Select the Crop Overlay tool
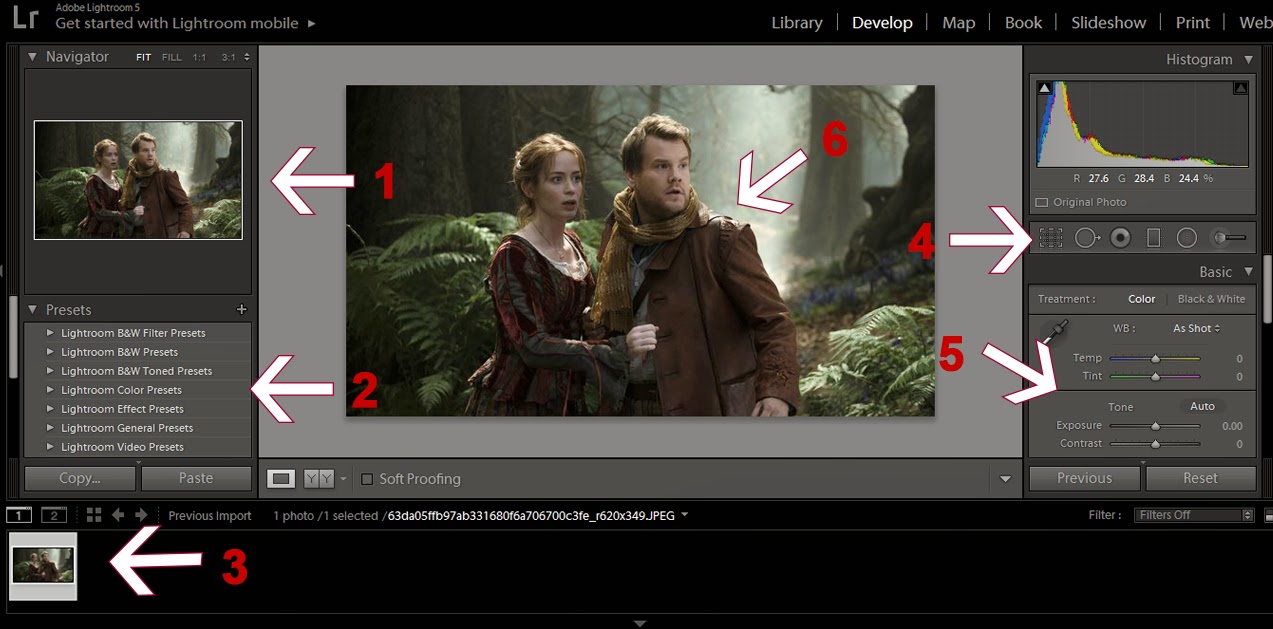Screen dimensions: 1273x629 point(1050,238)
